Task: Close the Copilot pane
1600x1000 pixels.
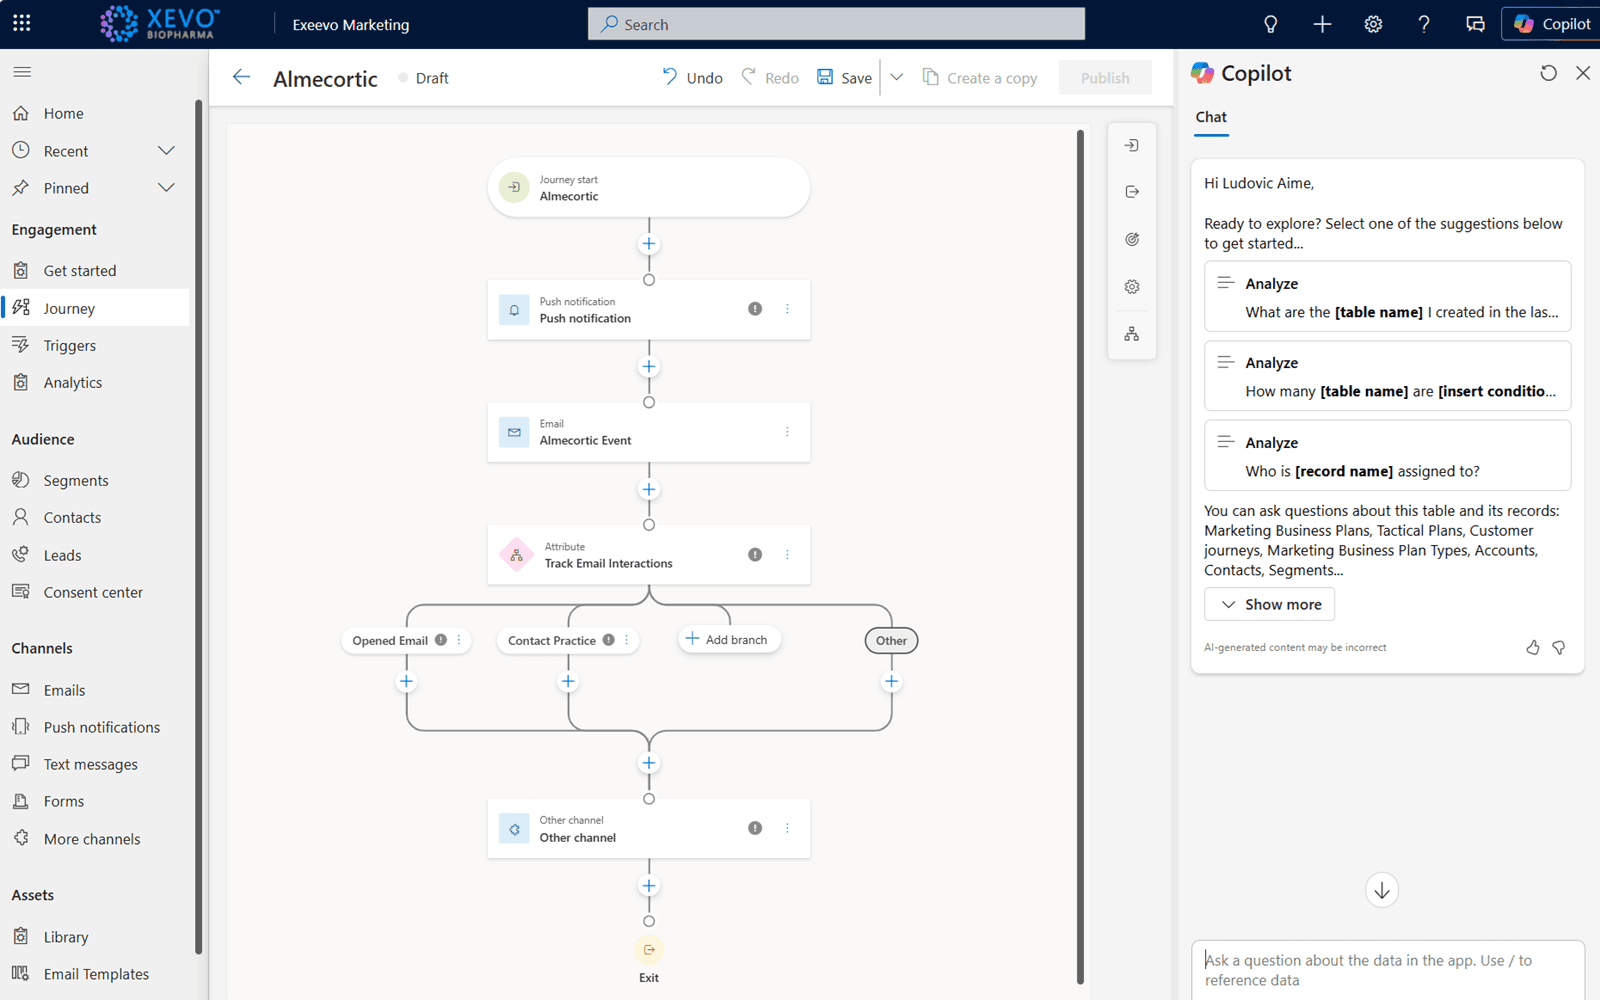Action: point(1583,73)
